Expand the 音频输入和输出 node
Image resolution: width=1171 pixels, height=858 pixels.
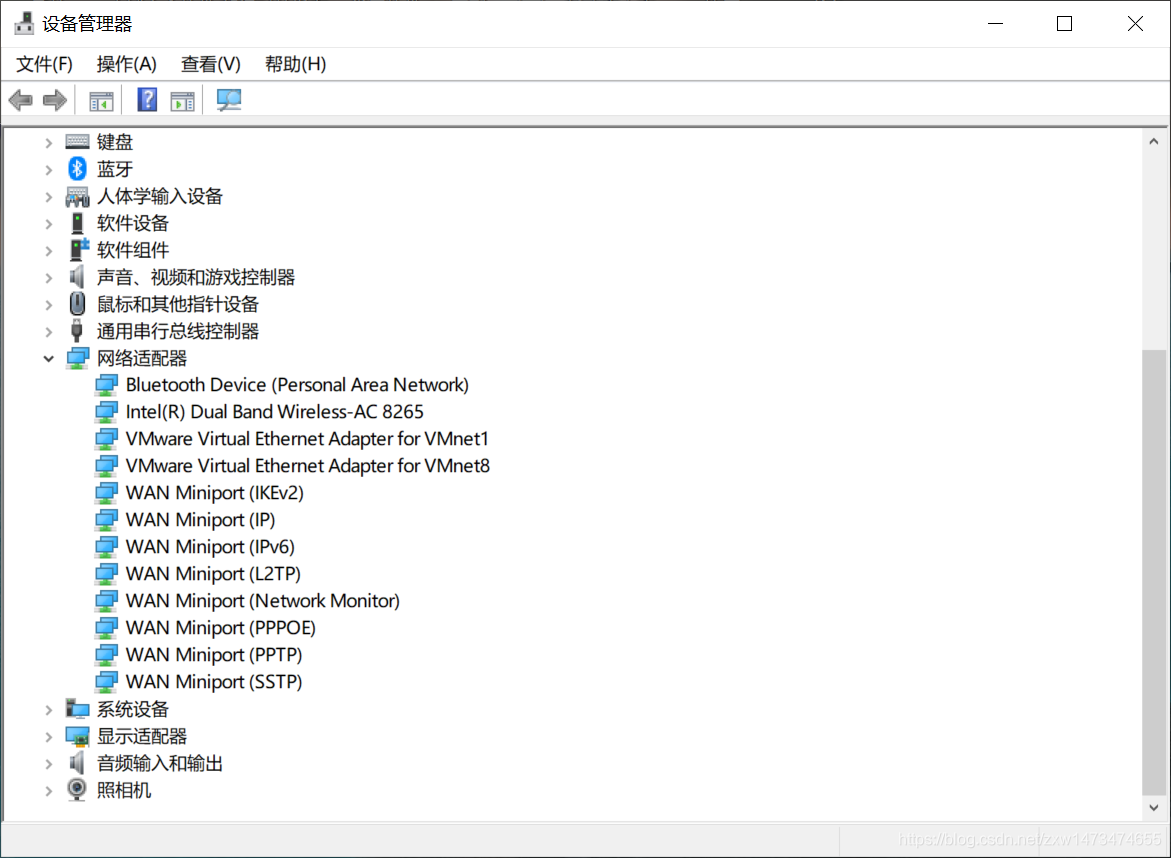pyautogui.click(x=49, y=764)
